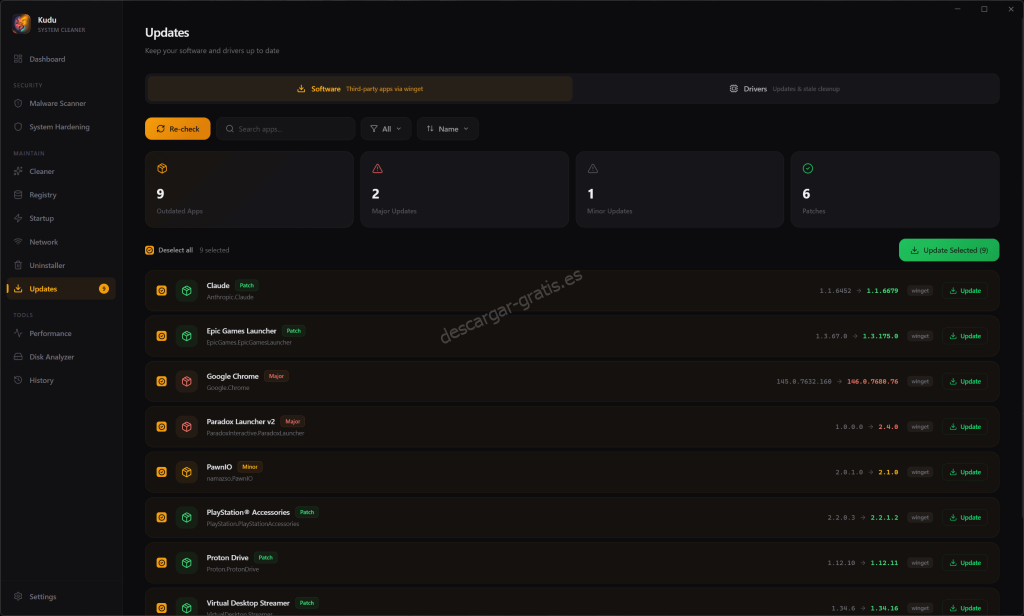Uncheck the Claude row checkbox

click(161, 291)
